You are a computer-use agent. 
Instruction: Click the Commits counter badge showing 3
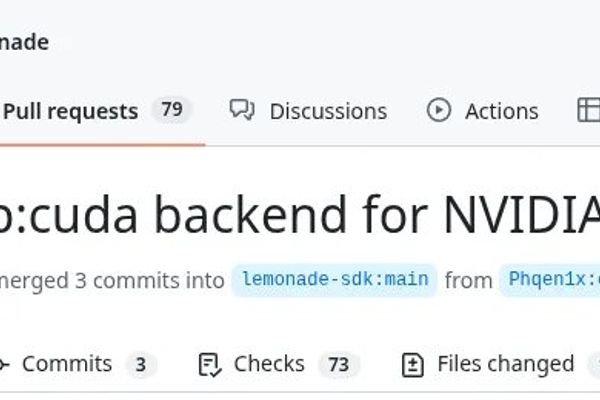141,364
